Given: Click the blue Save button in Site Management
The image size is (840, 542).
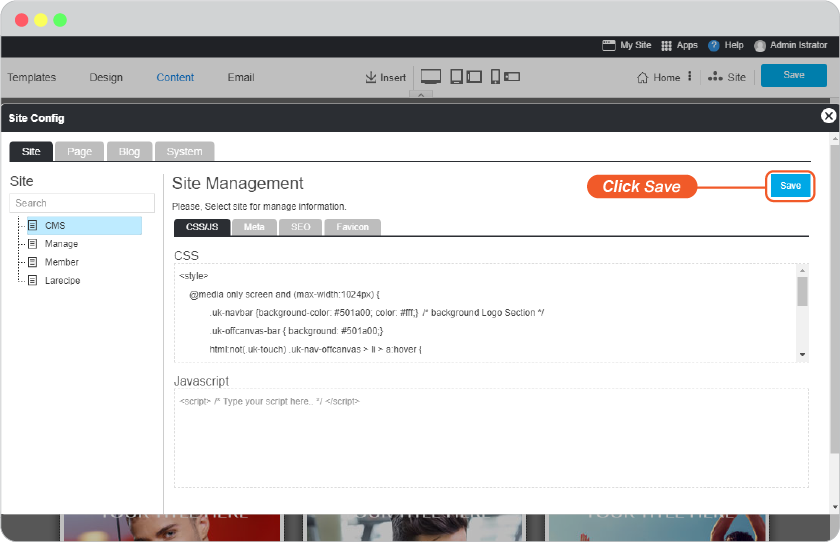Looking at the screenshot, I should [790, 186].
